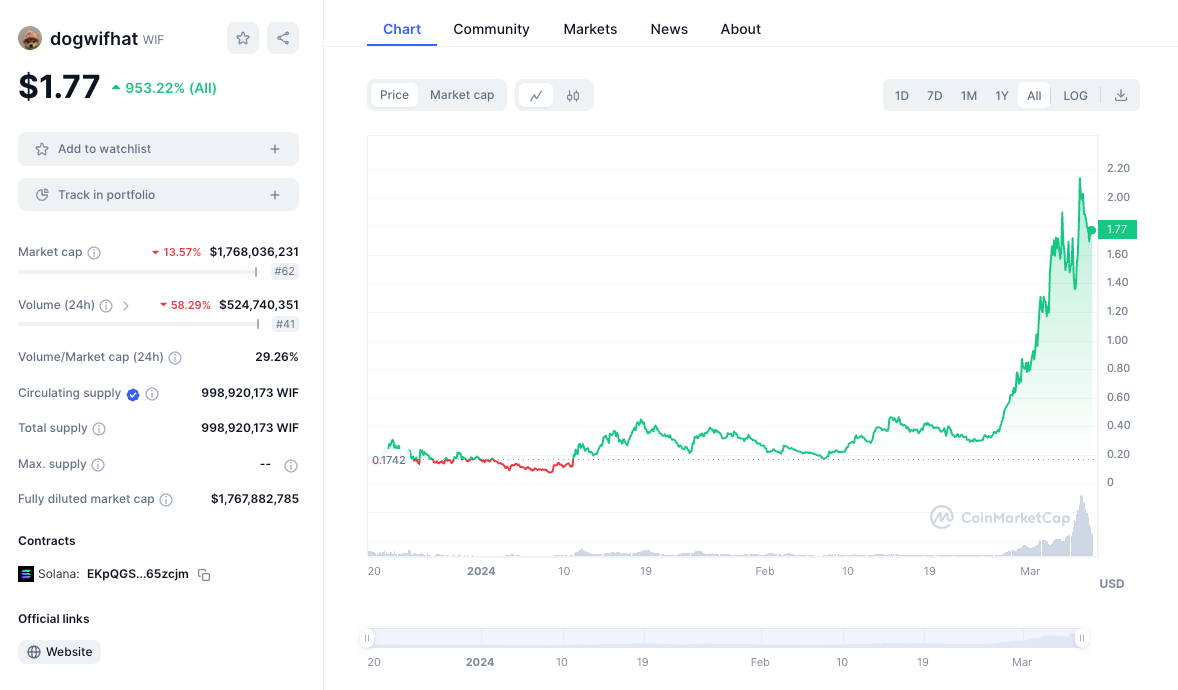This screenshot has width=1178, height=690.
Task: Click the 953.22% (All) change label
Action: point(165,88)
